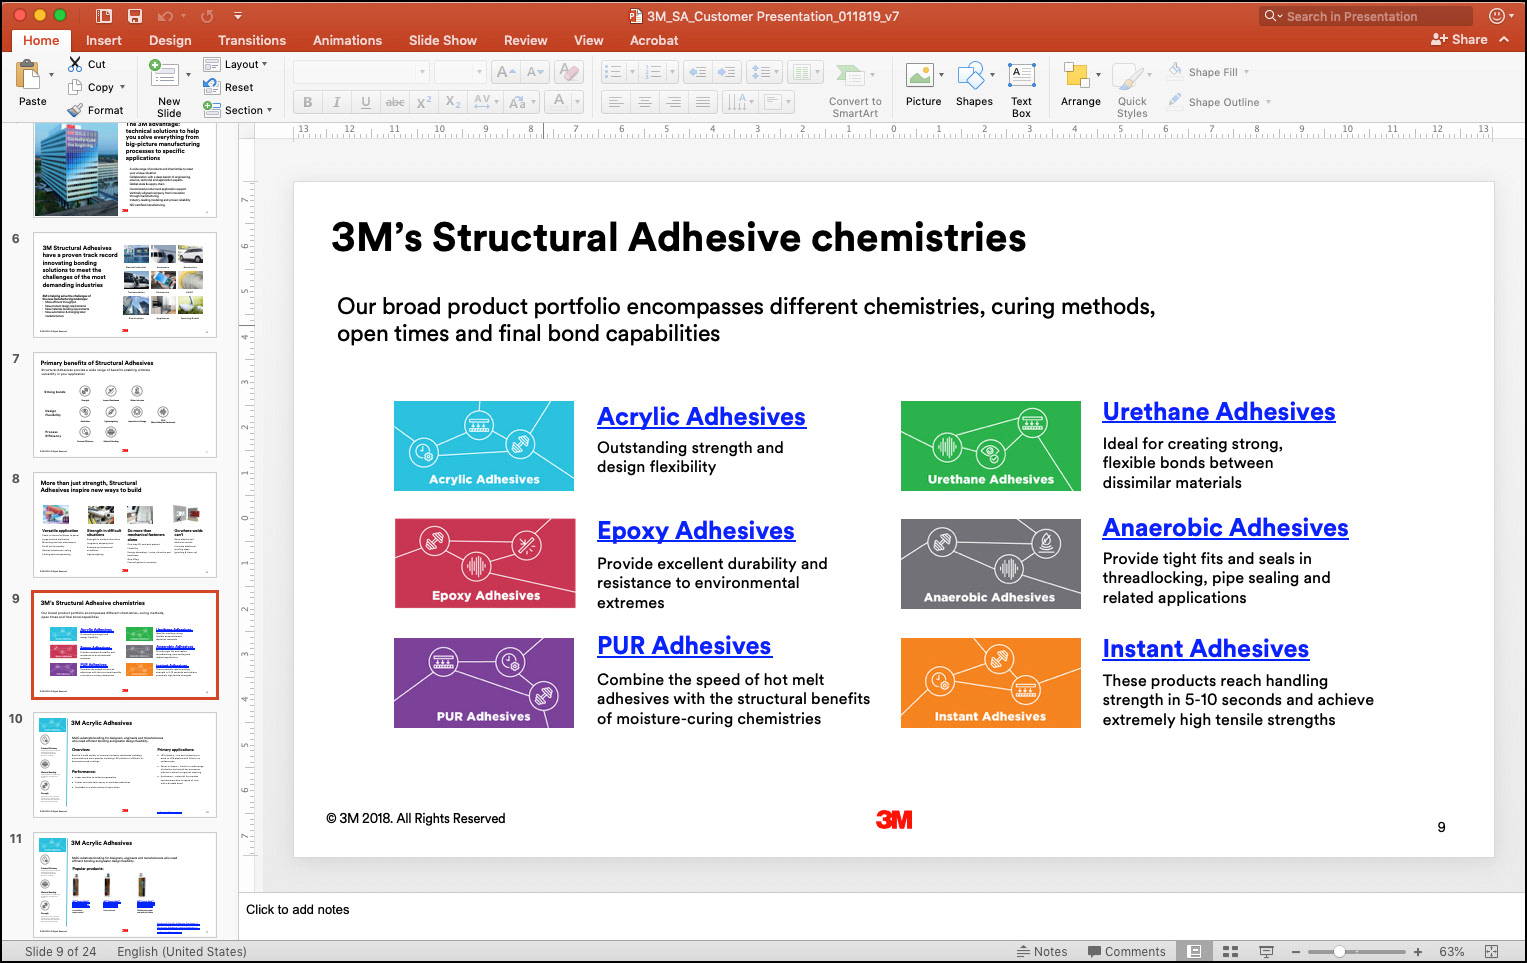Switch to the Transitions tab
Viewport: 1527px width, 963px height.
[252, 40]
